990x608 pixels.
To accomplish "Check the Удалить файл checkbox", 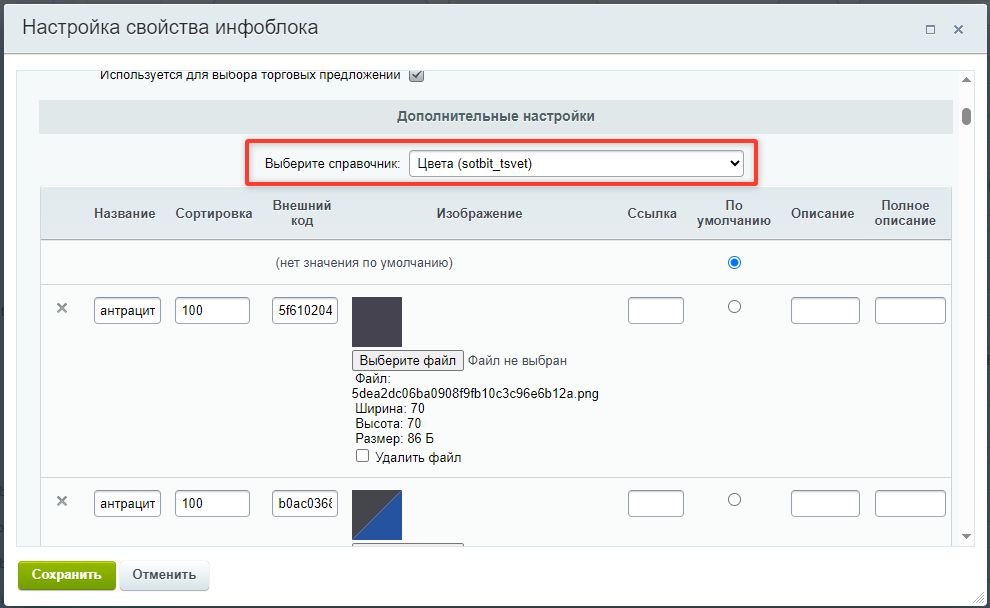I will click(362, 456).
